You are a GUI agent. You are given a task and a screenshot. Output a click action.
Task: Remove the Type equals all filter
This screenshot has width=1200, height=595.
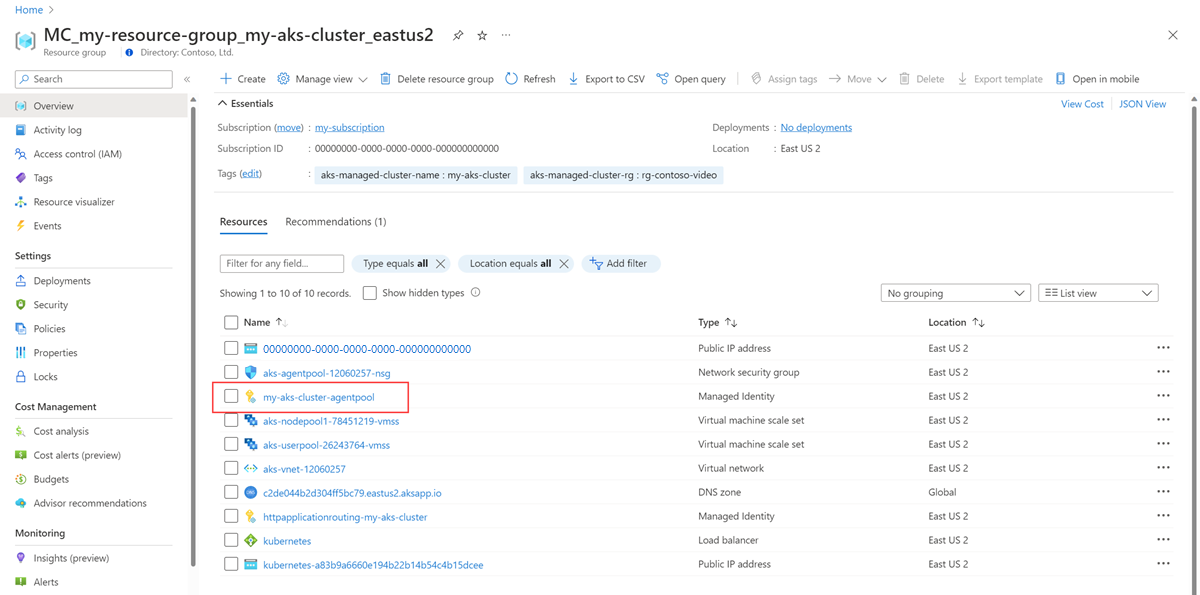pyautogui.click(x=441, y=264)
